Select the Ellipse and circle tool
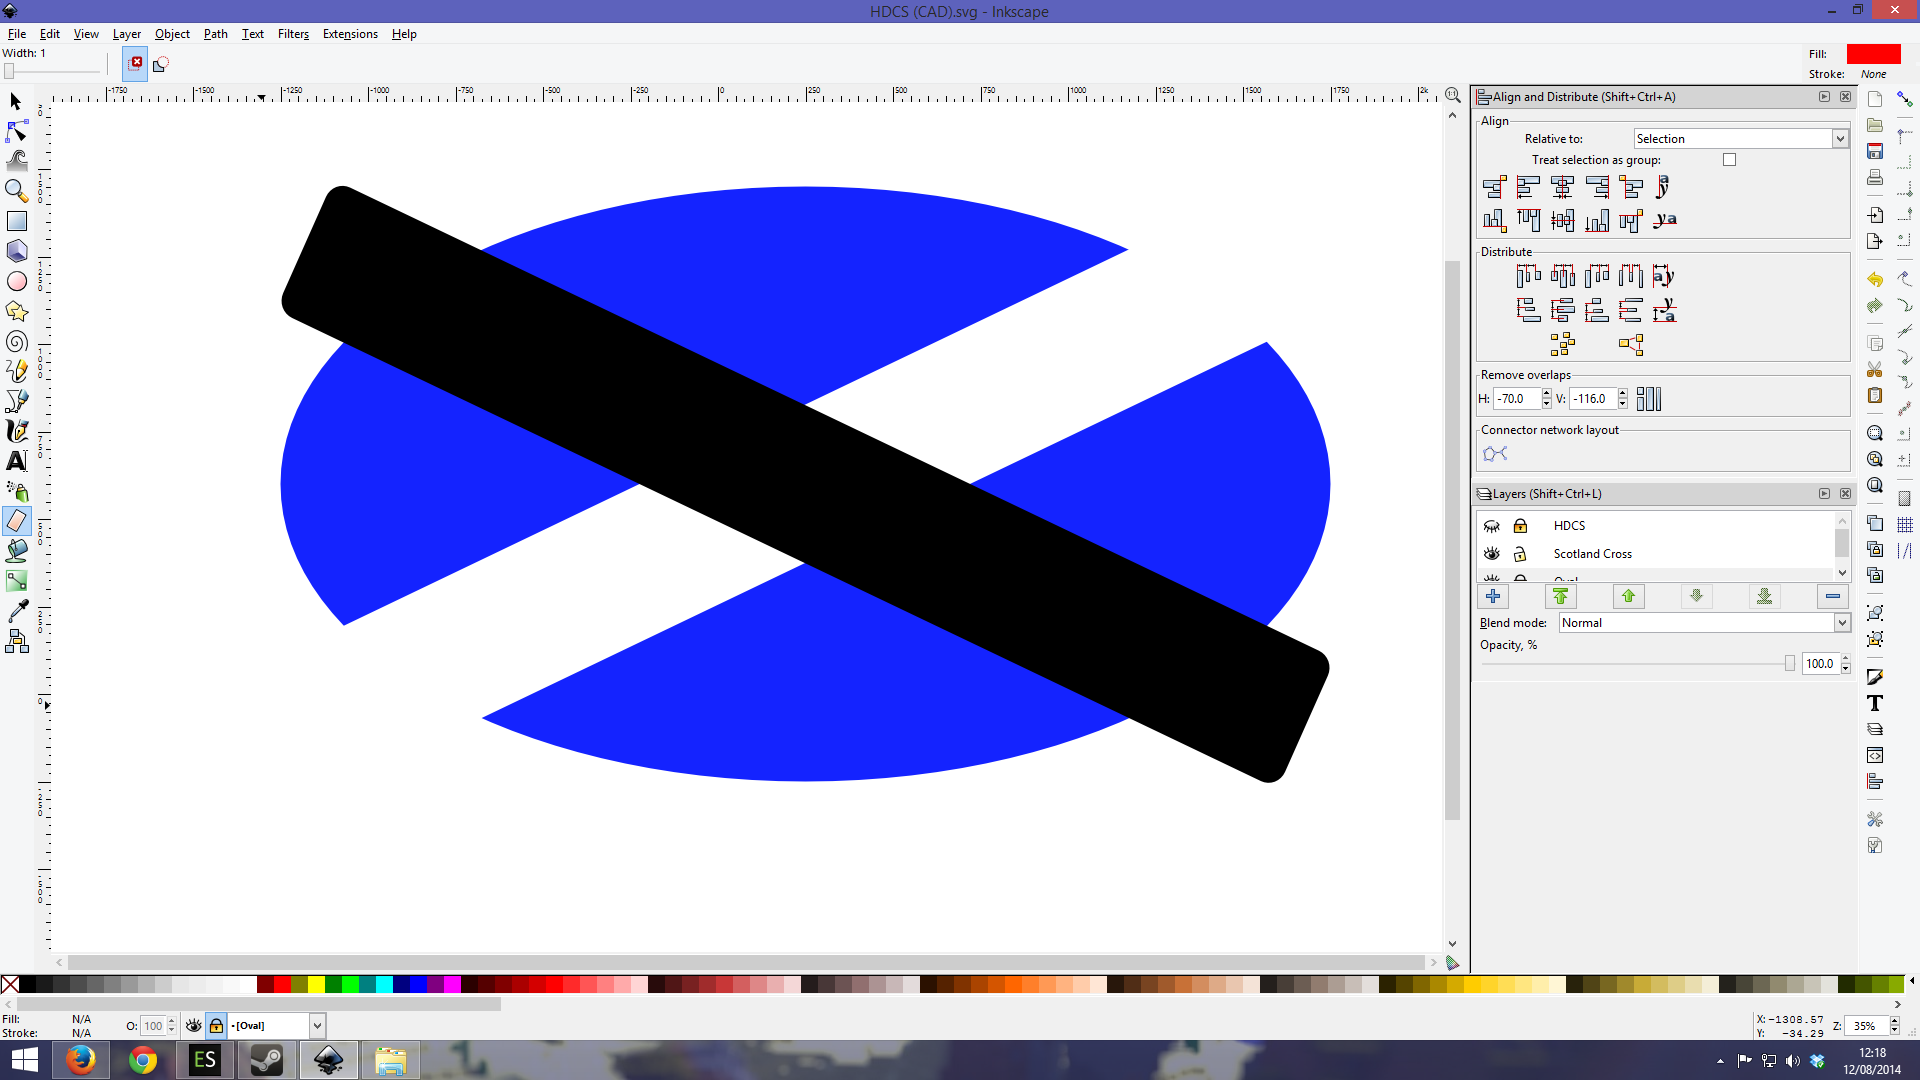The height and width of the screenshot is (1080, 1920). point(16,281)
